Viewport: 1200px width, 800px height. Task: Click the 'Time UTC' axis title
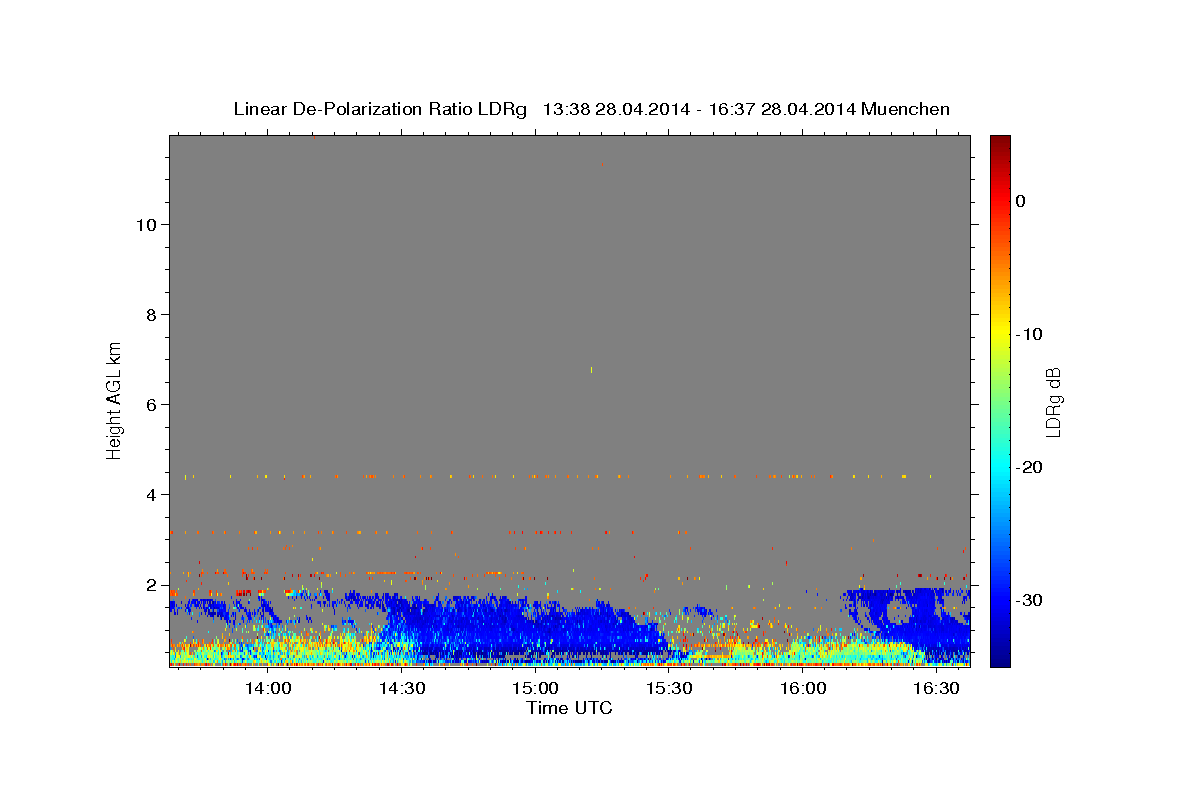[x=569, y=708]
